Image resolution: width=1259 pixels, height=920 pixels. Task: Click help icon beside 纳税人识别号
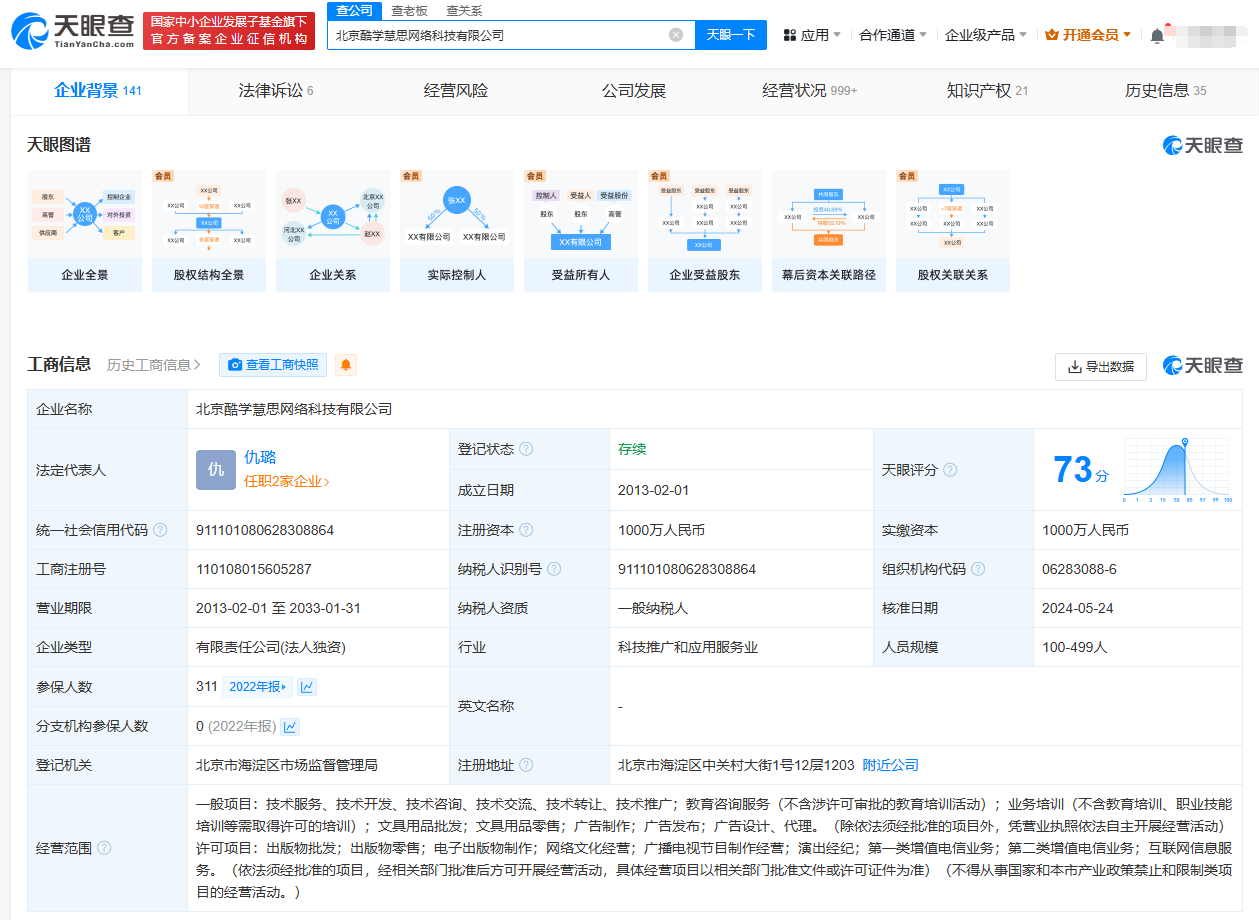554,569
